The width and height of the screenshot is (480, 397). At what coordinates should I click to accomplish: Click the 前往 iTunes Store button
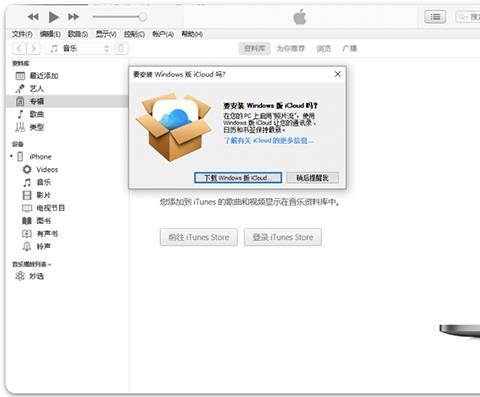(199, 237)
